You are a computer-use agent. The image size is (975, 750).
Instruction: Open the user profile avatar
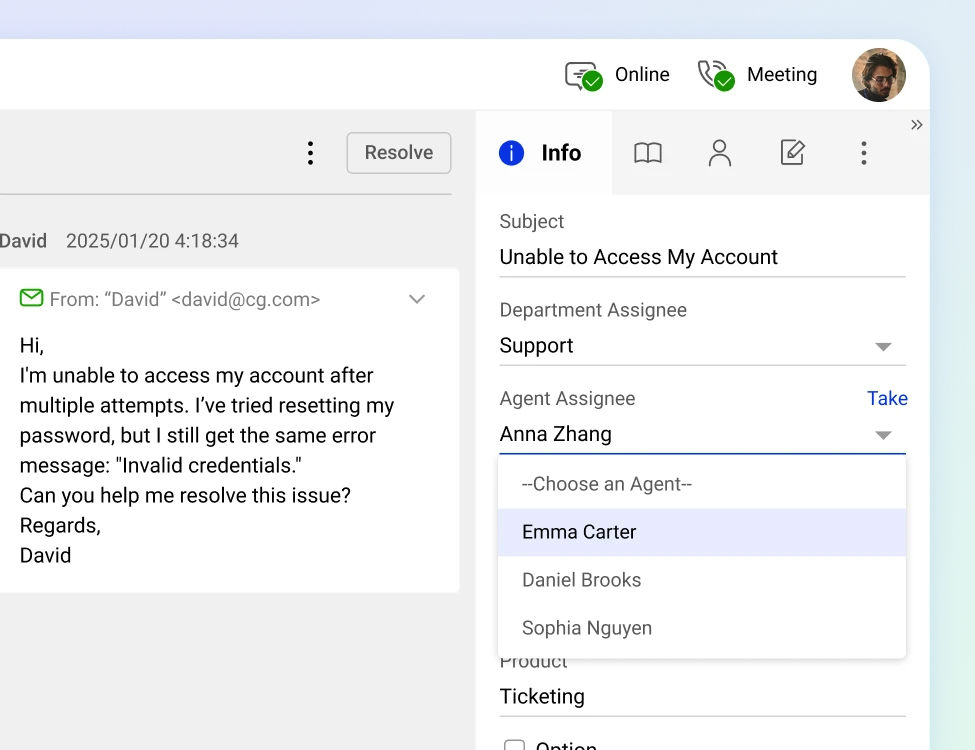878,75
